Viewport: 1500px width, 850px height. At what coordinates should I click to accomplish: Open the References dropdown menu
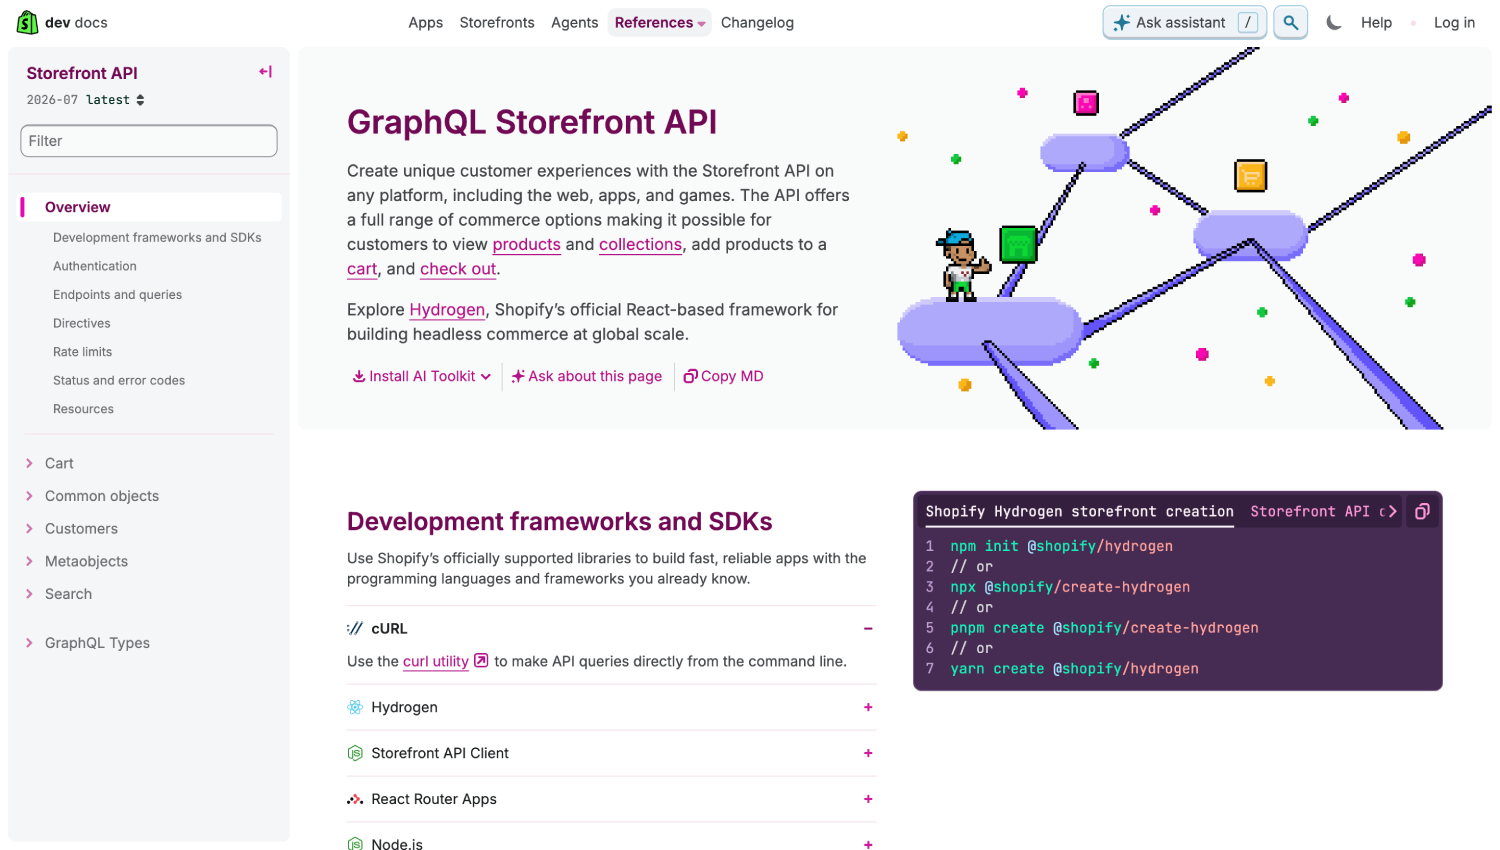click(x=659, y=22)
